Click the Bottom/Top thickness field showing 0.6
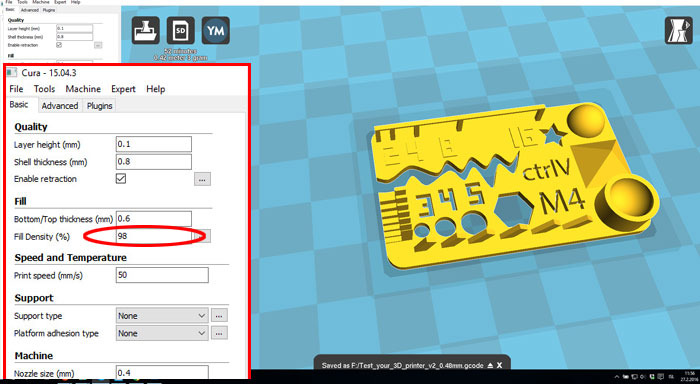Image resolution: width=700 pixels, height=384 pixels. [154, 219]
